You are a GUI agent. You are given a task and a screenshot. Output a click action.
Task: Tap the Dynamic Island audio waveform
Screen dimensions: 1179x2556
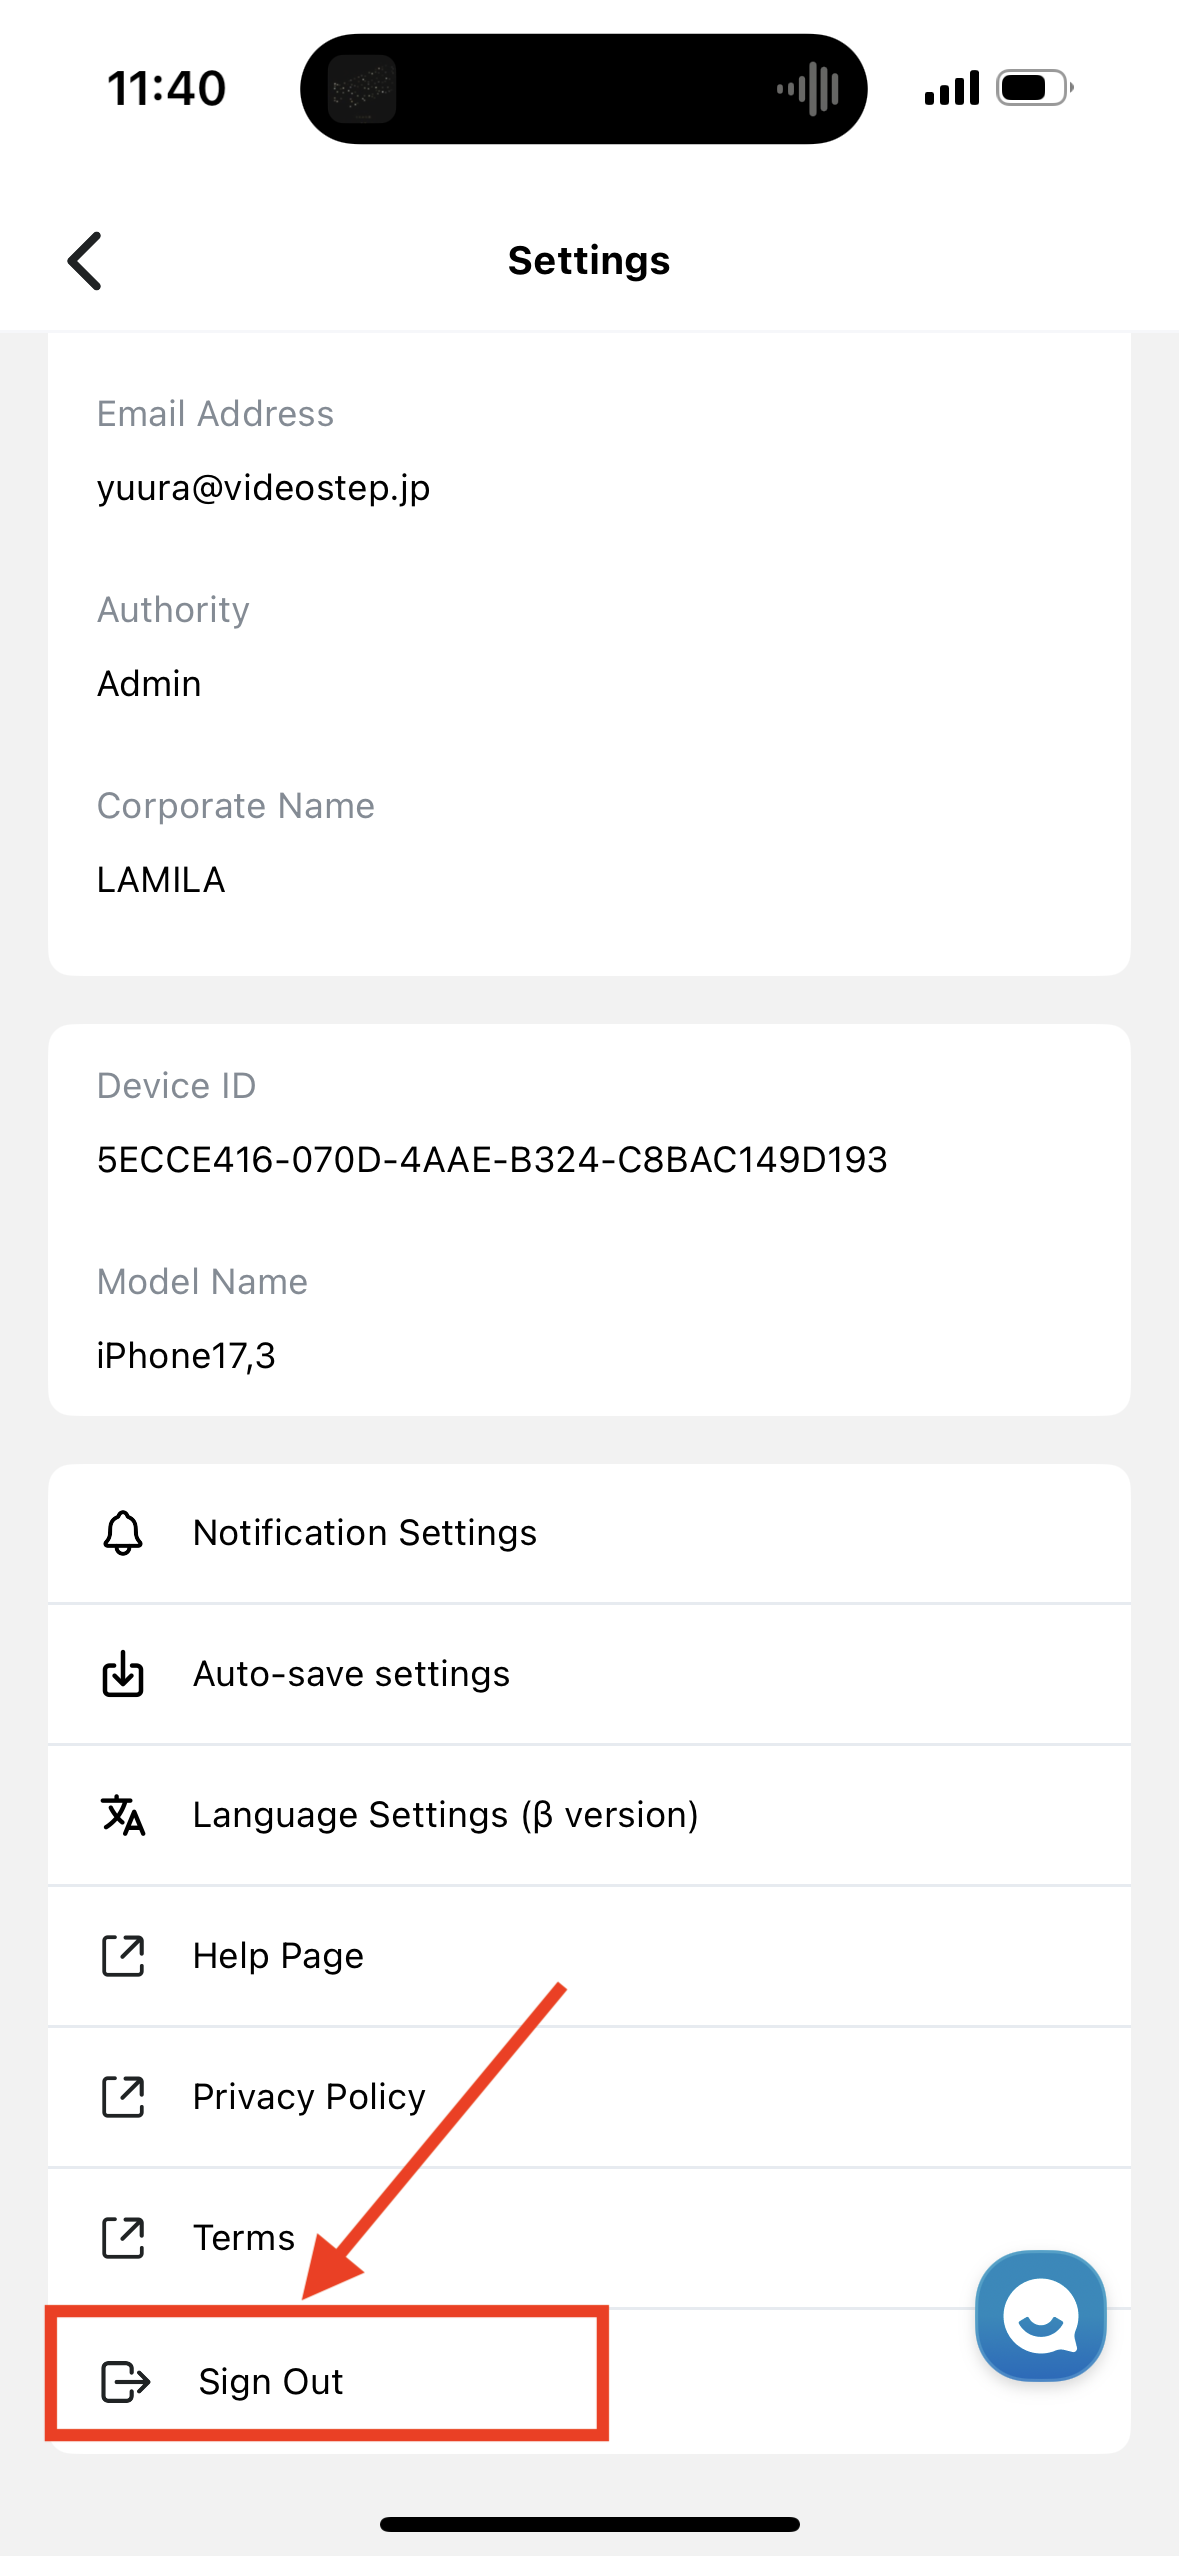coord(808,89)
